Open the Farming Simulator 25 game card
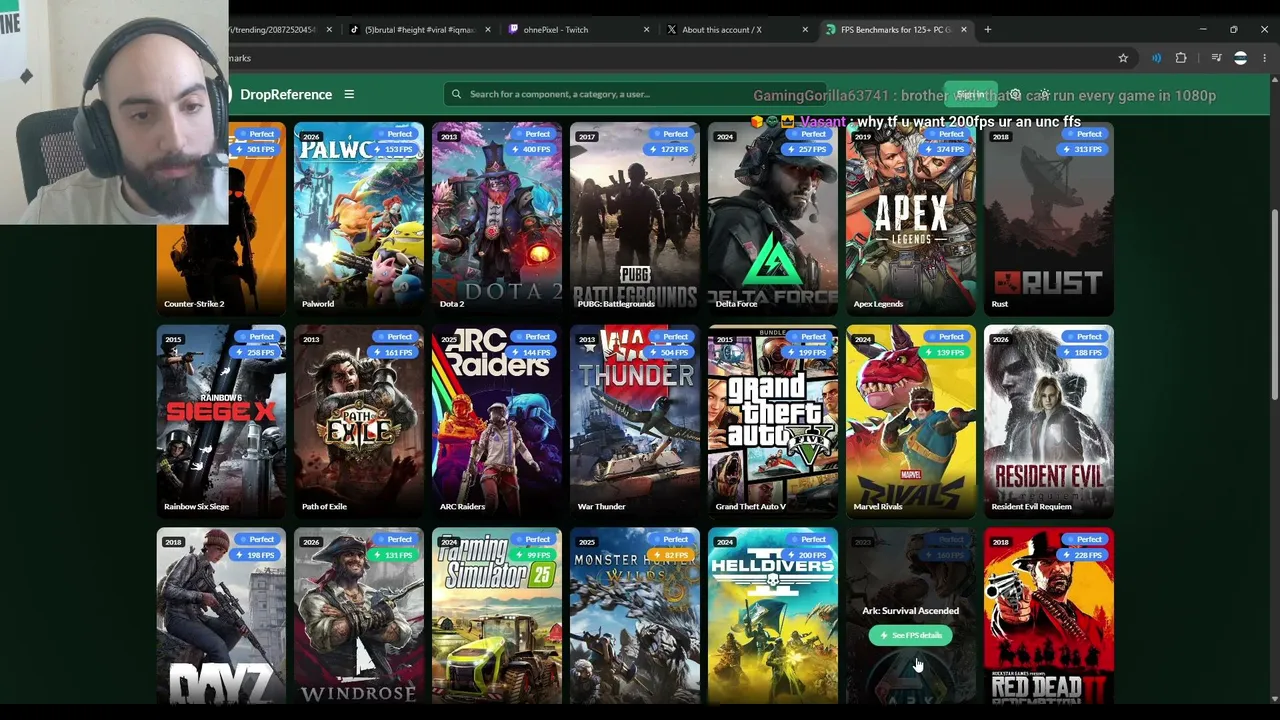The height and width of the screenshot is (720, 1280). (x=497, y=616)
